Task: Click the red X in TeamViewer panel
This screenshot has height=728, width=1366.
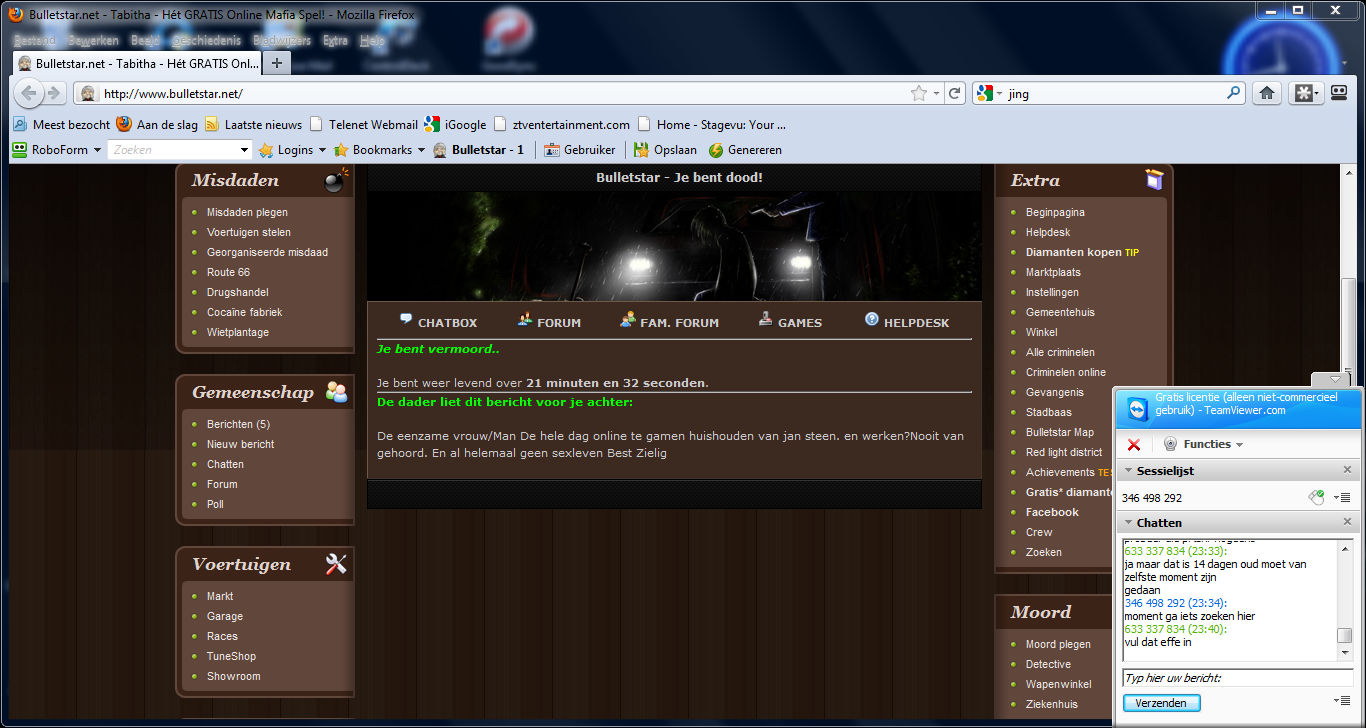Action: coord(1134,444)
